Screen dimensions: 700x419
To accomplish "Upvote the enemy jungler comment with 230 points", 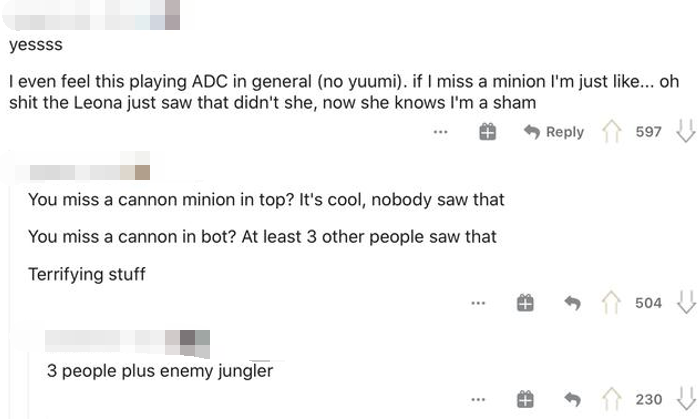I will [x=611, y=399].
